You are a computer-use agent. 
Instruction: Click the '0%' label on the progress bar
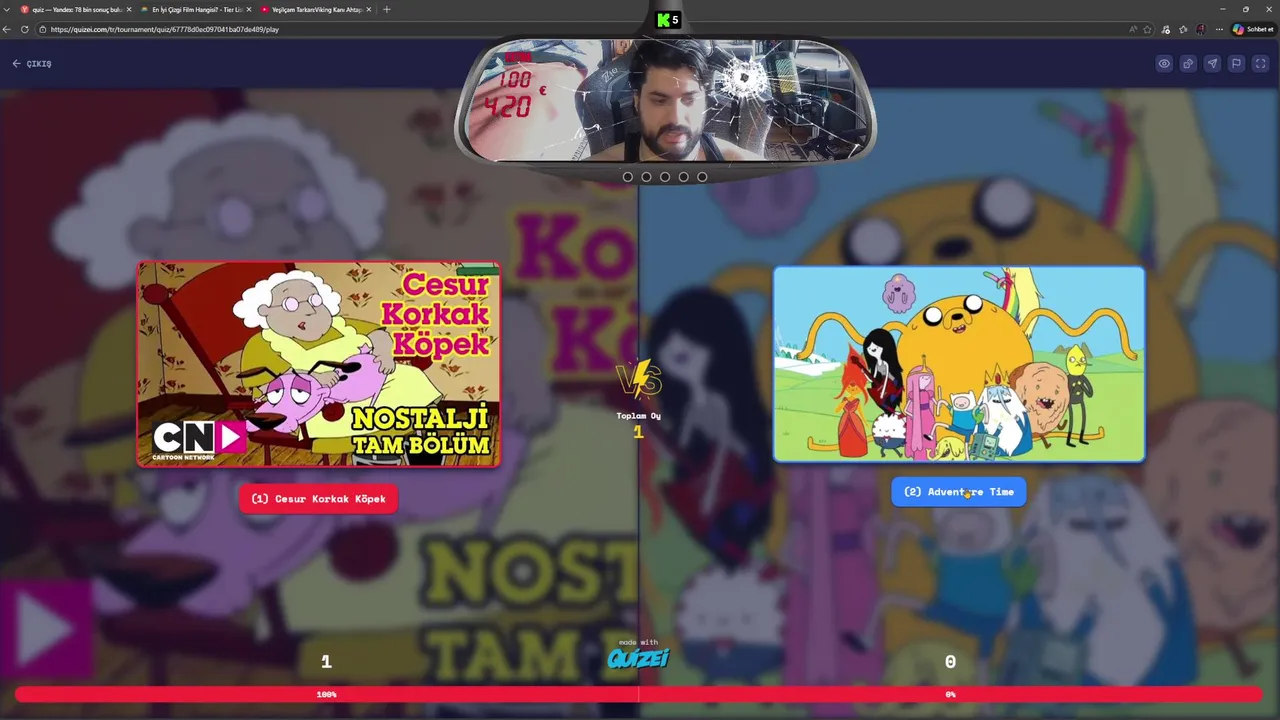pyautogui.click(x=950, y=694)
